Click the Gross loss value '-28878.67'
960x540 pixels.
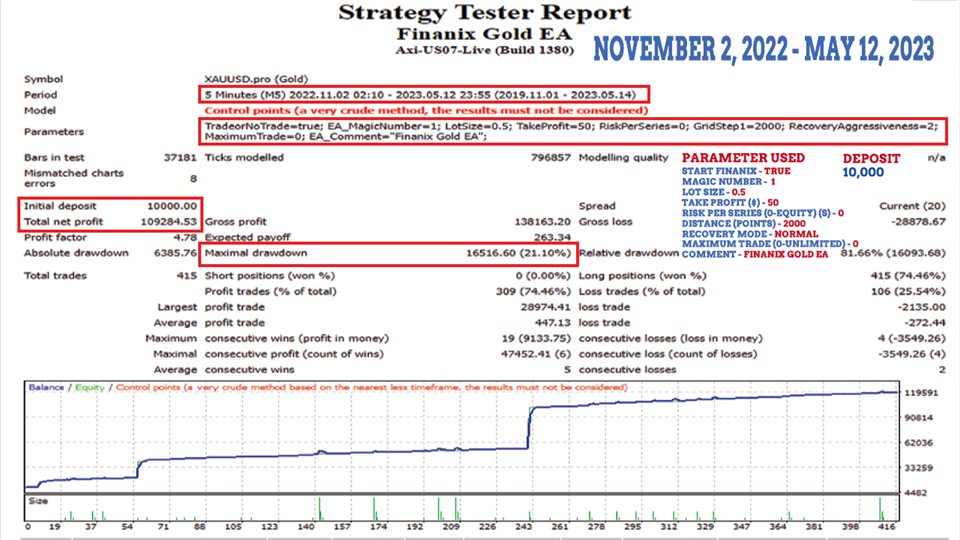click(x=918, y=222)
